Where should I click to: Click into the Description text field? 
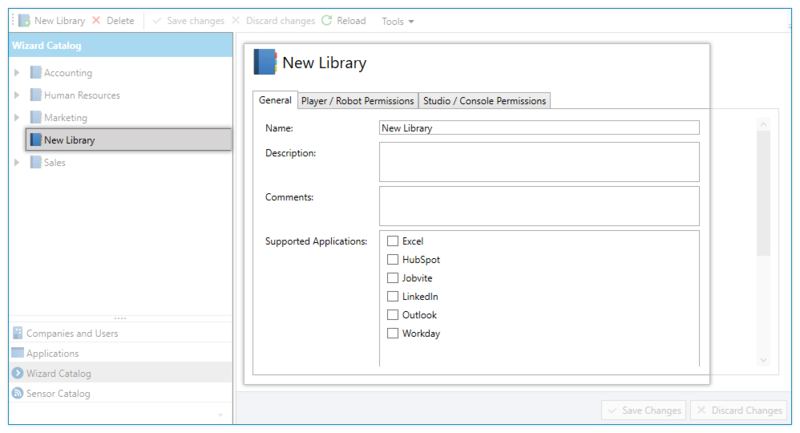pos(539,161)
